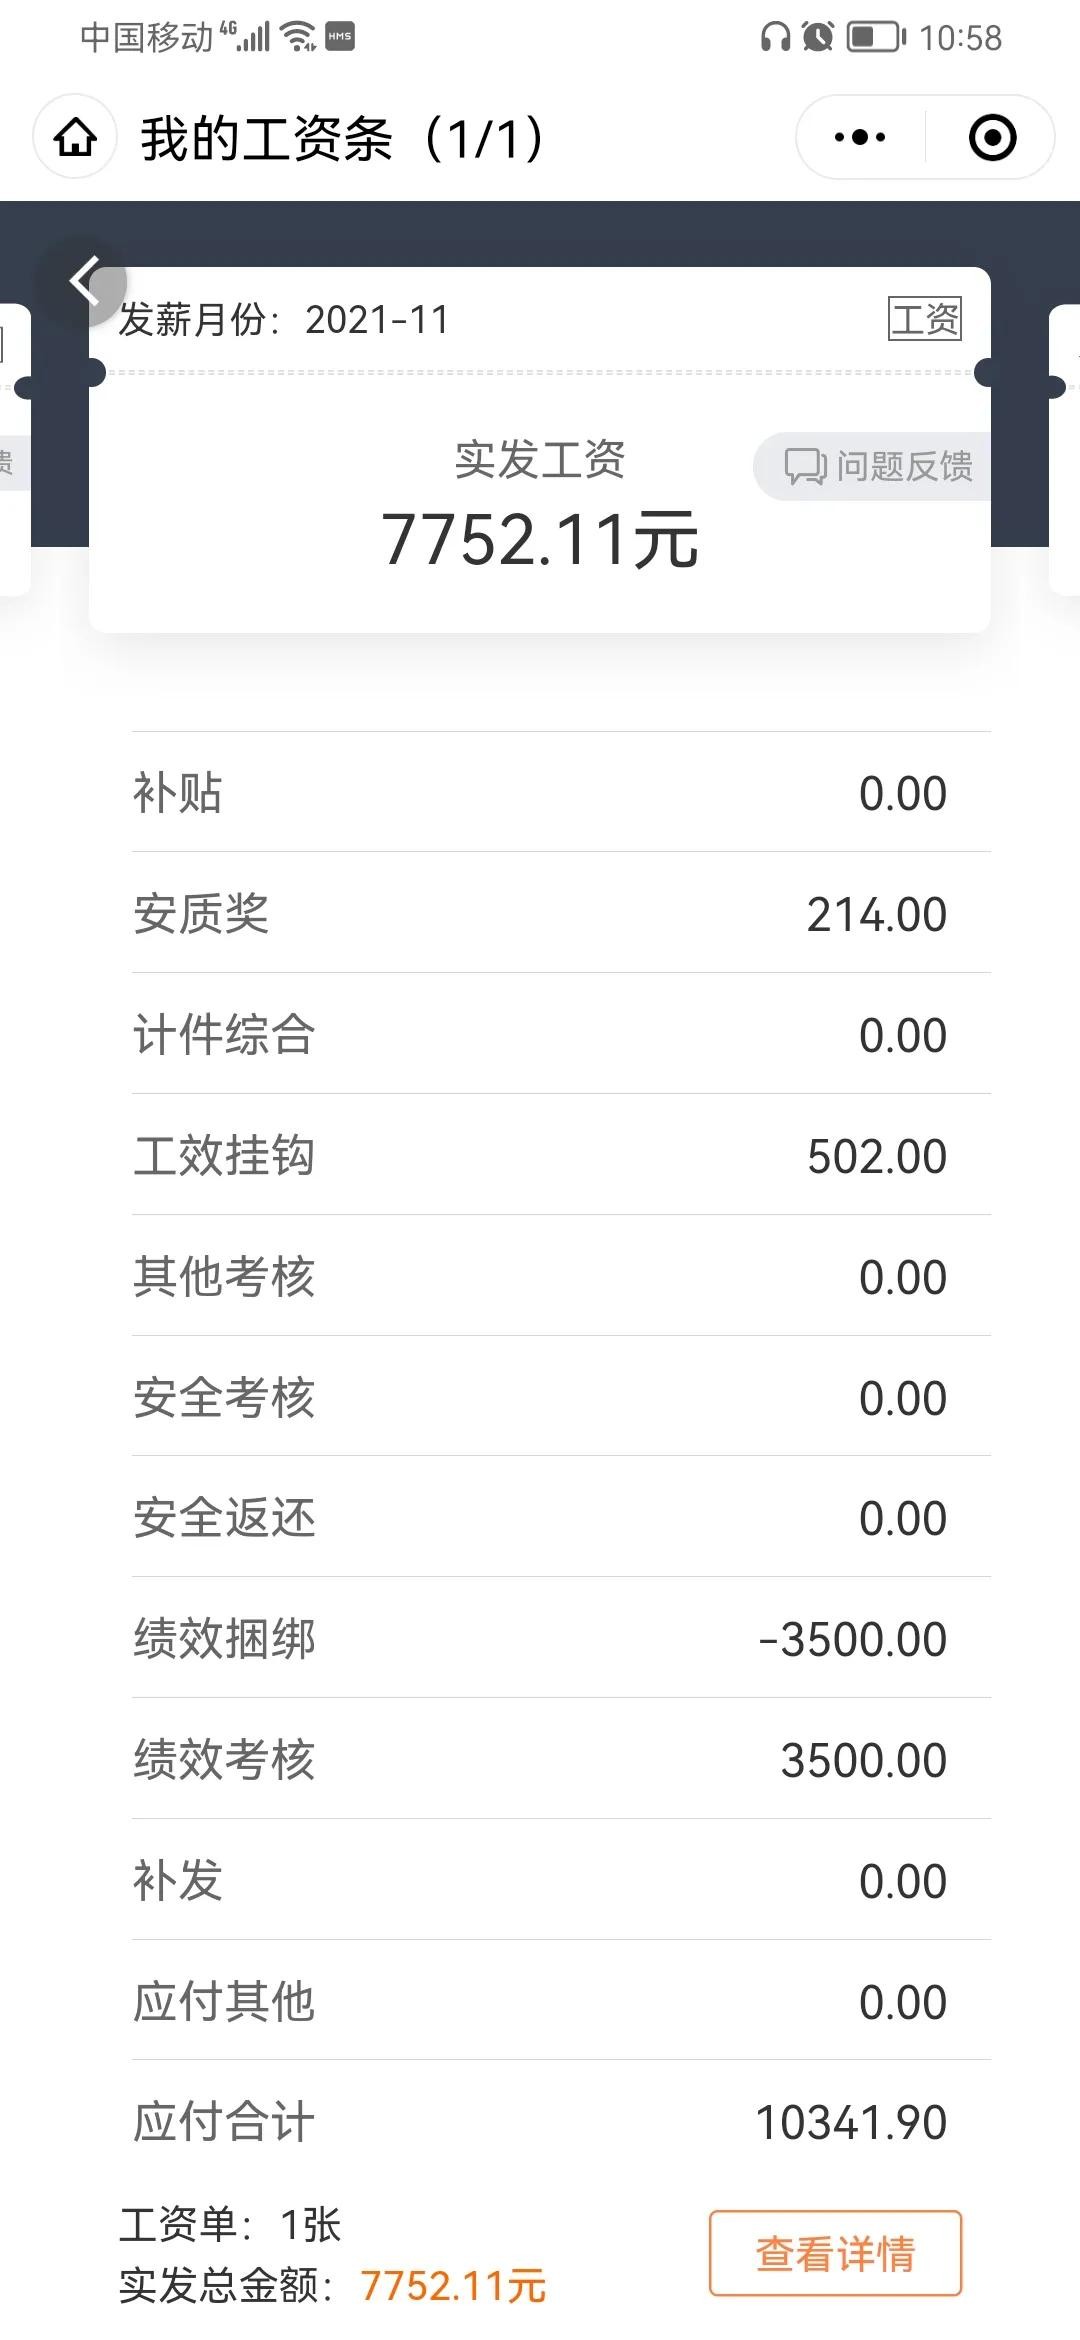Click the 查看详情 button
Viewport: 1080px width, 2340px height.
835,2254
